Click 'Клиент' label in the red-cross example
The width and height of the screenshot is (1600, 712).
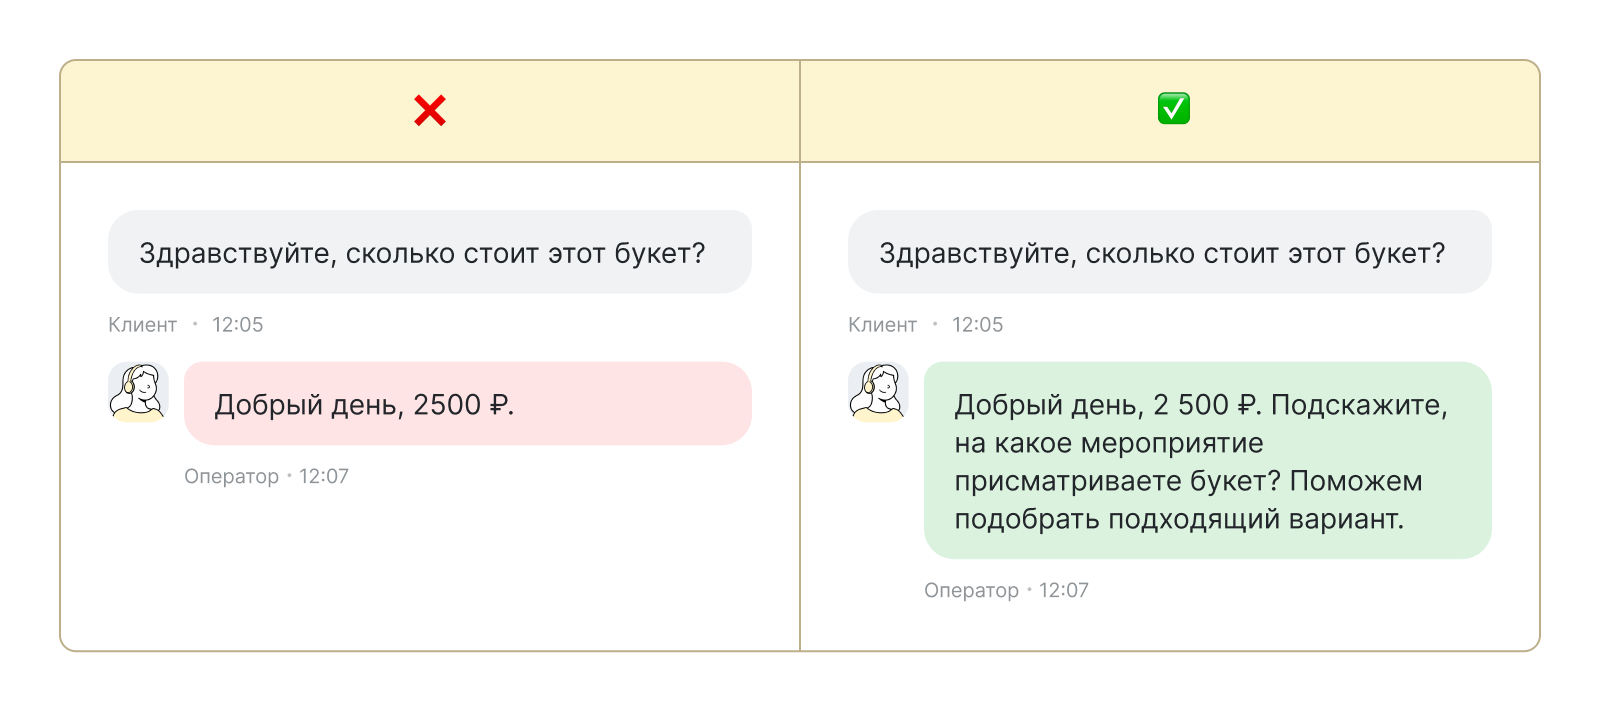[142, 325]
